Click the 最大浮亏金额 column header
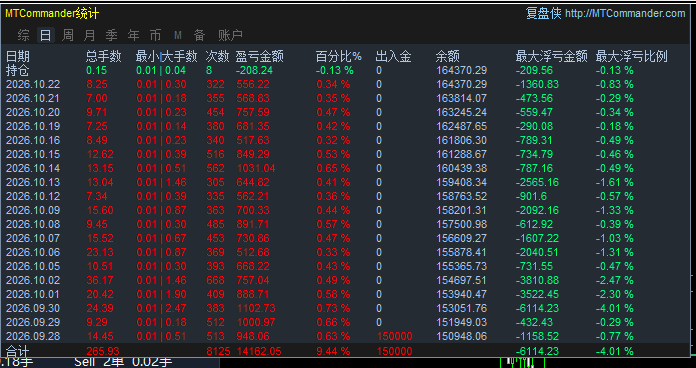The width and height of the screenshot is (696, 368). coord(552,56)
